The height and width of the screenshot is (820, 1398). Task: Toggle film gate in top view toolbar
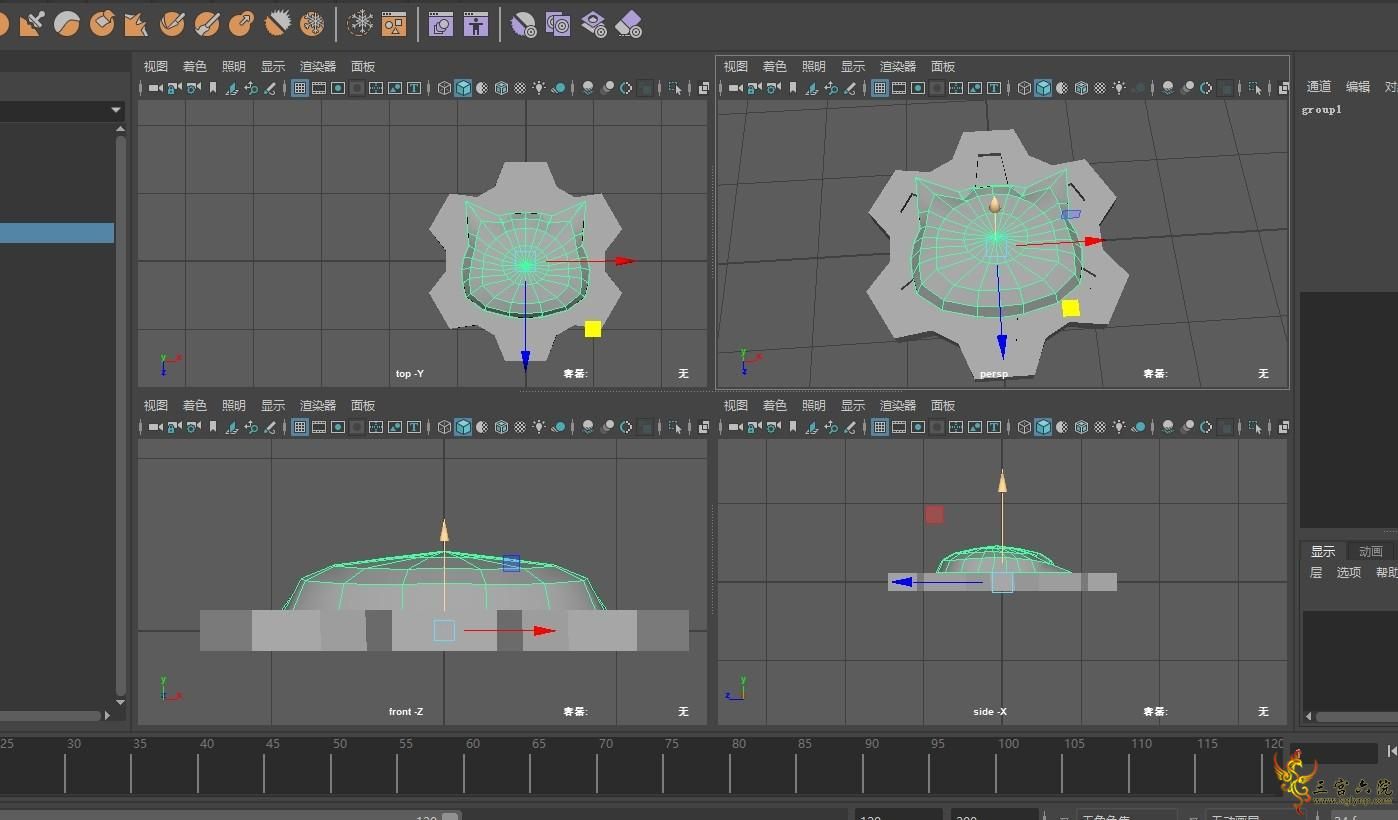pos(319,88)
